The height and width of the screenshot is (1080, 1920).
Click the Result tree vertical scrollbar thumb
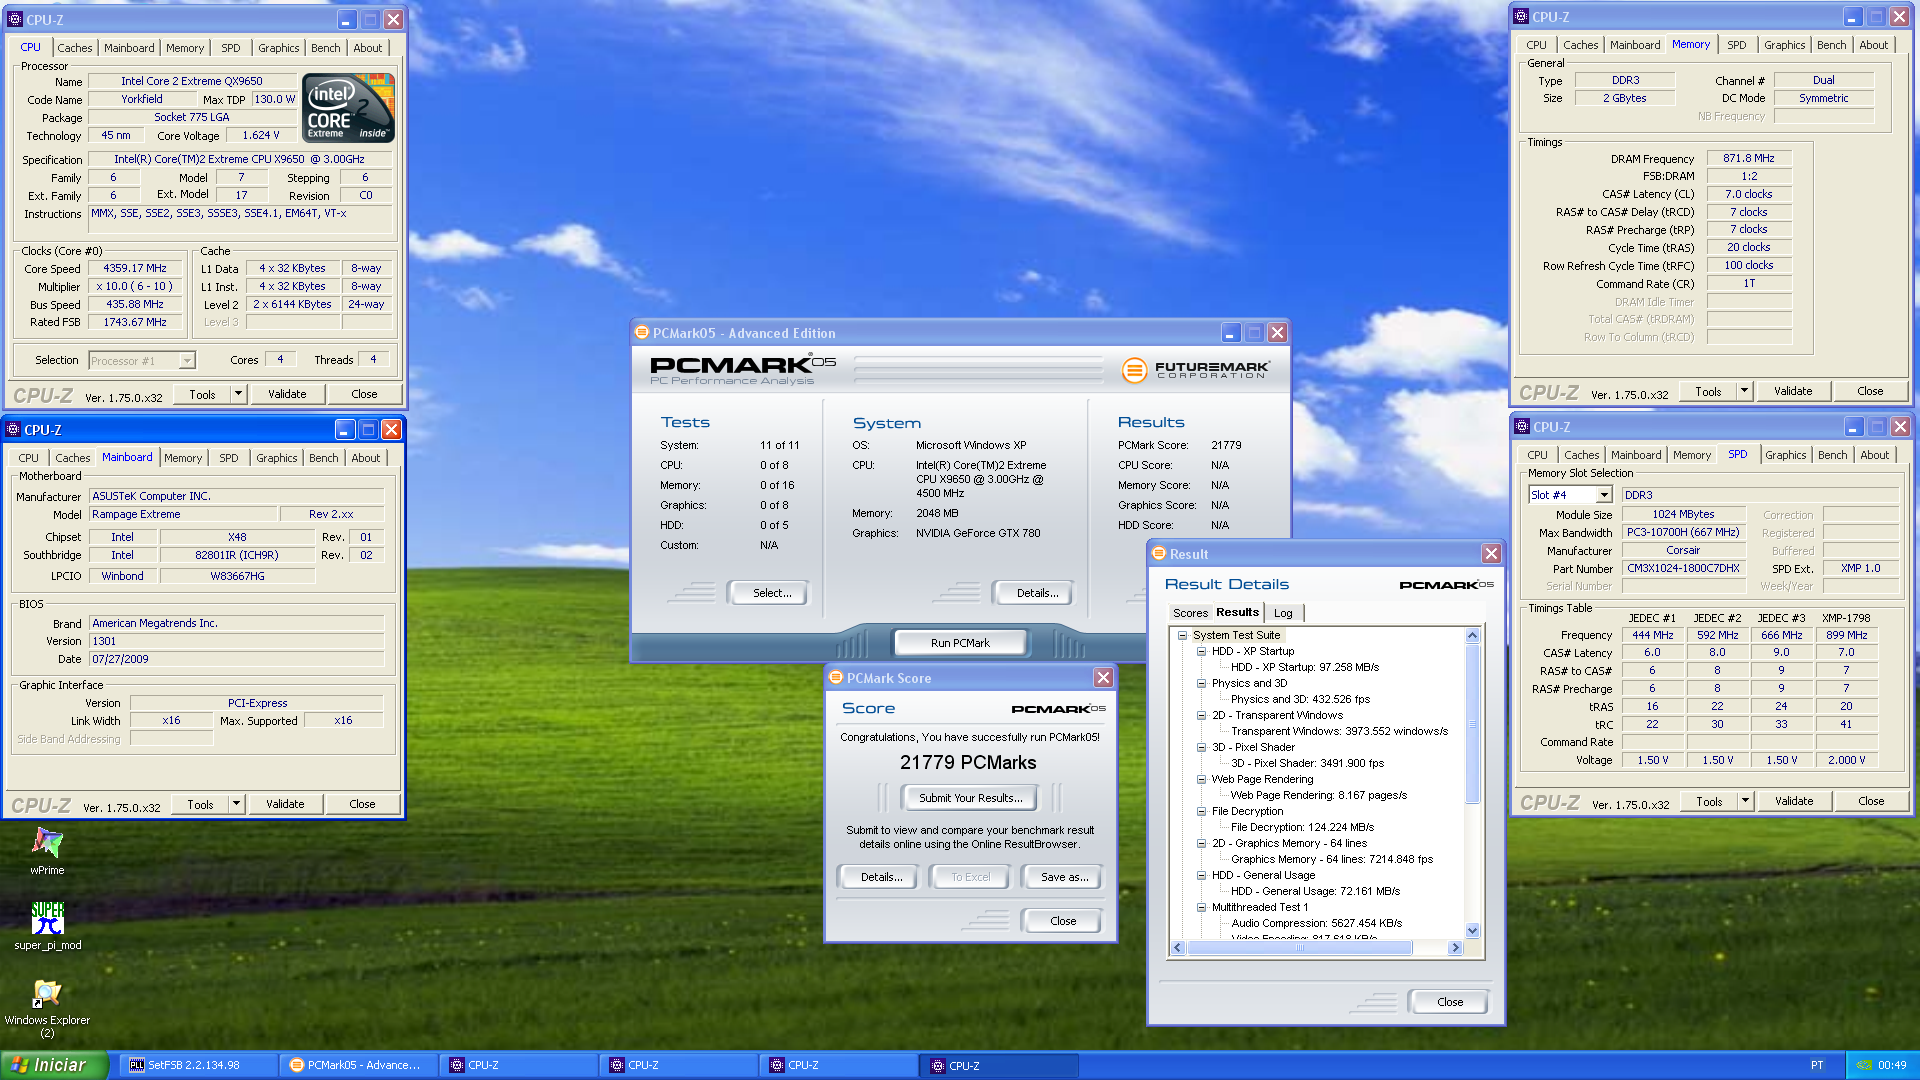[1472, 724]
